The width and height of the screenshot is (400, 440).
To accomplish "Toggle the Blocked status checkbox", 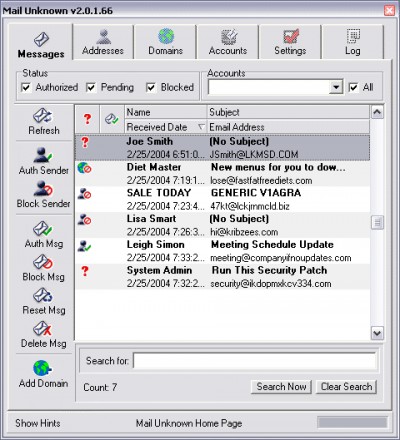I will (151, 88).
